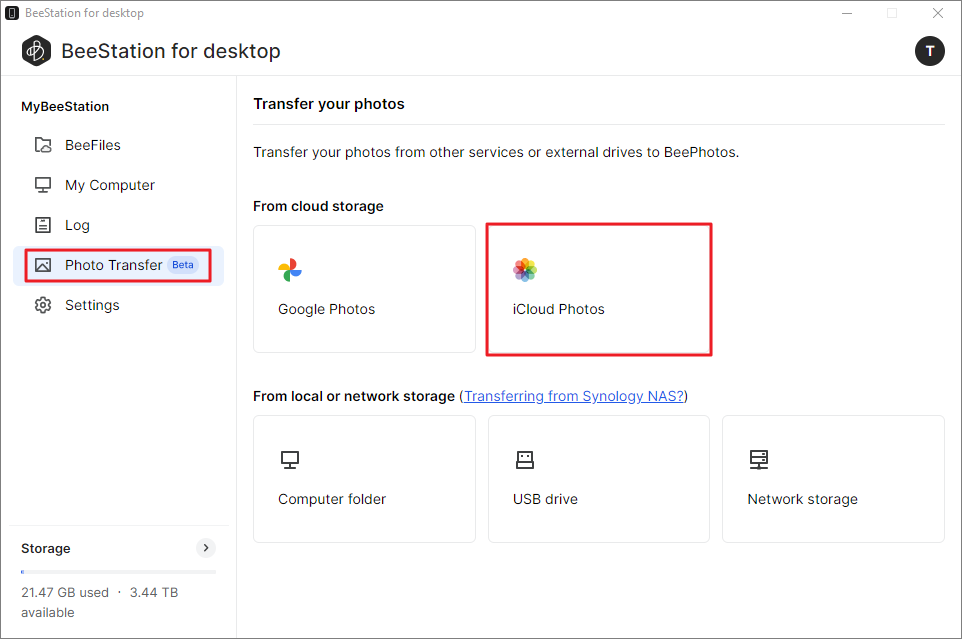
Task: Click the Computer folder monitor icon
Action: [x=290, y=460]
